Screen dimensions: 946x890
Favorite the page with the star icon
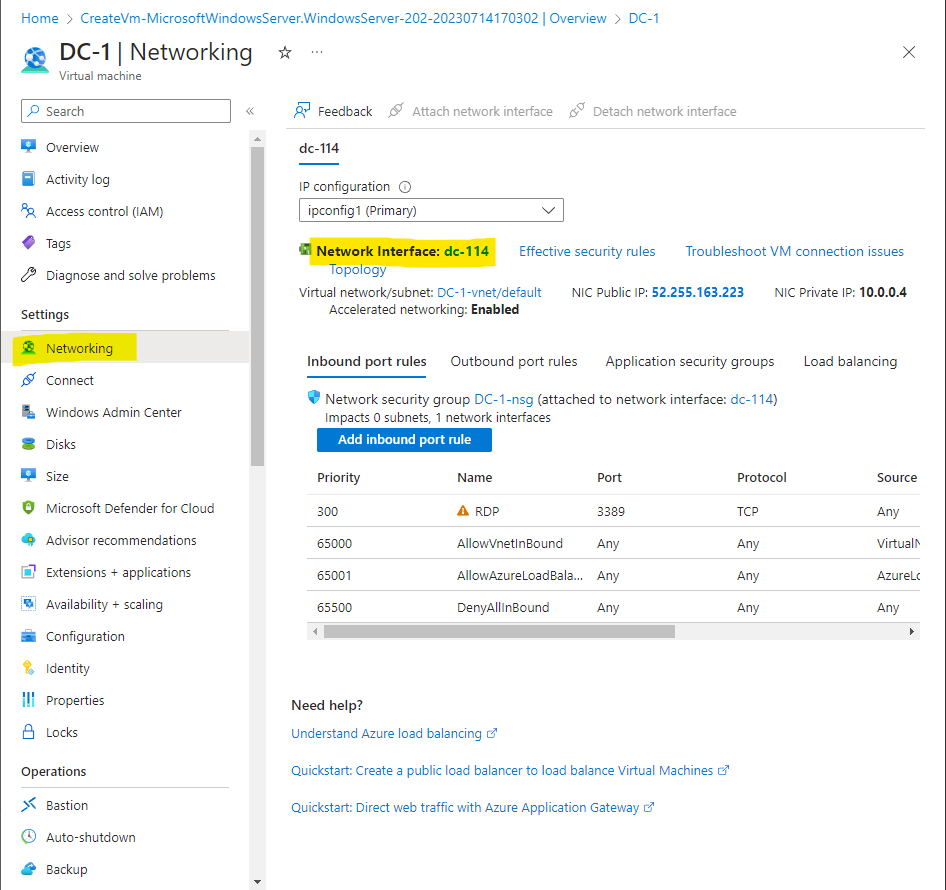click(x=285, y=52)
